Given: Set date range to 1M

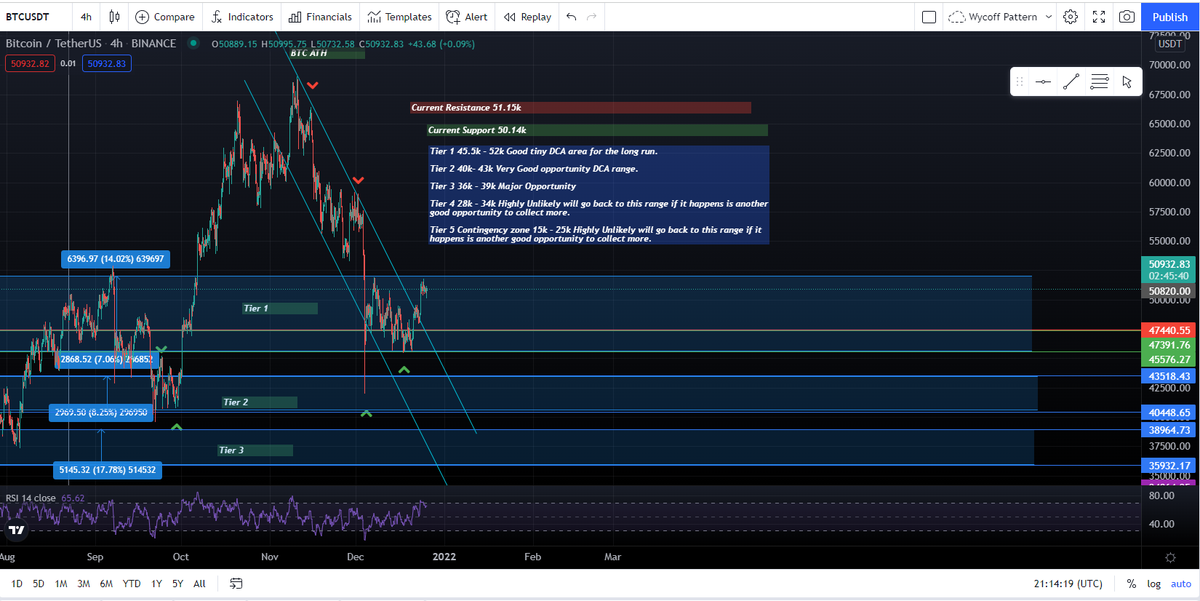Looking at the screenshot, I should coord(61,583).
